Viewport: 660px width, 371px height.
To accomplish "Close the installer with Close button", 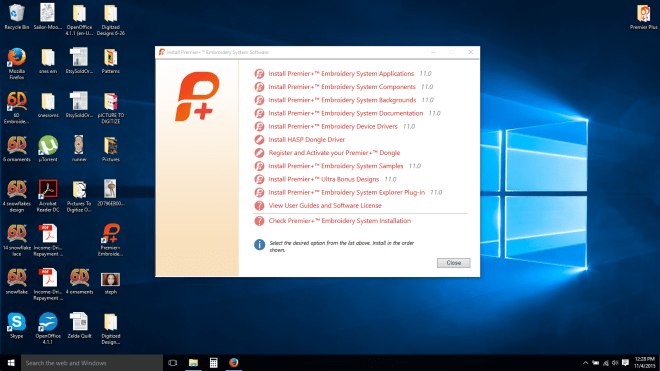I will tap(453, 263).
